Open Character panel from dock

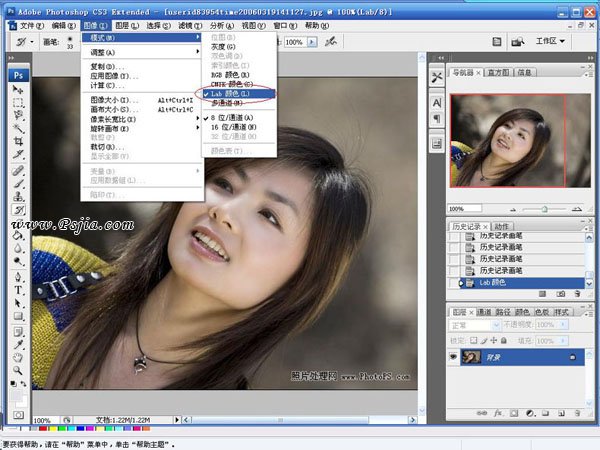click(x=437, y=103)
